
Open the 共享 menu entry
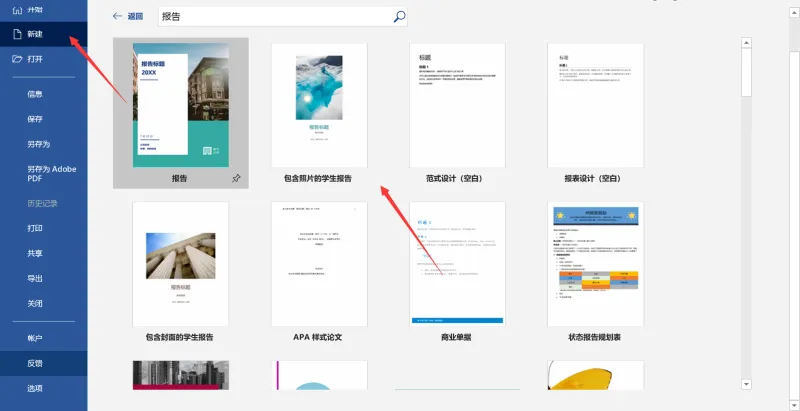point(35,253)
